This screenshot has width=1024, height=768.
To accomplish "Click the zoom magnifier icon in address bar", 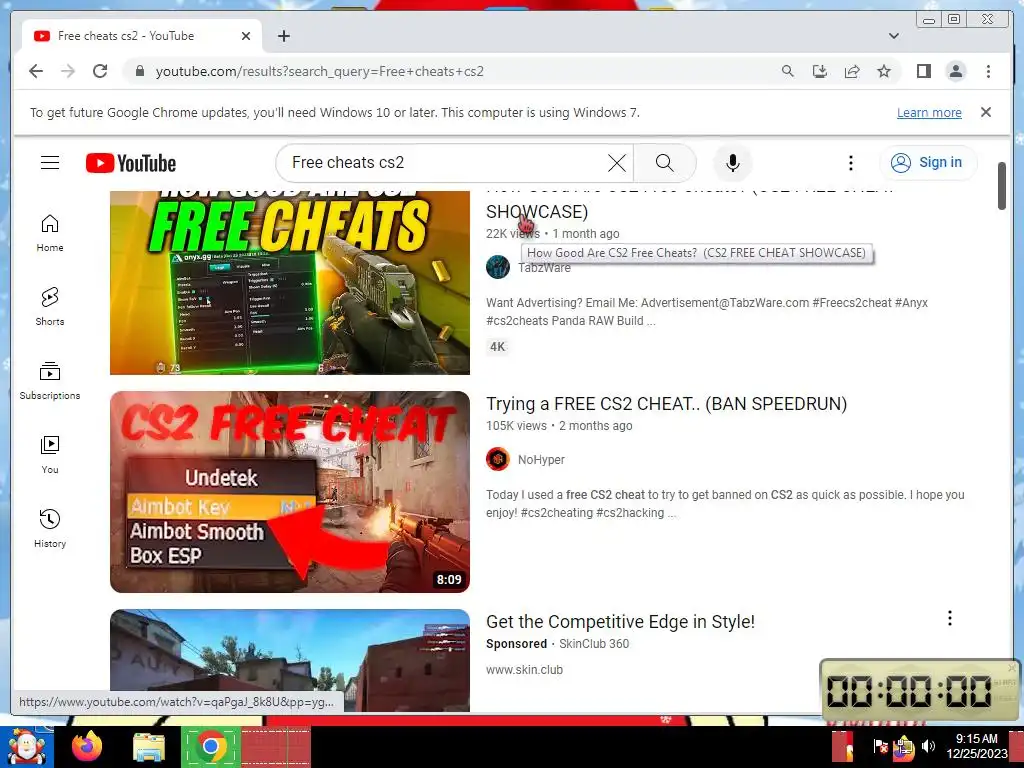I will point(788,71).
